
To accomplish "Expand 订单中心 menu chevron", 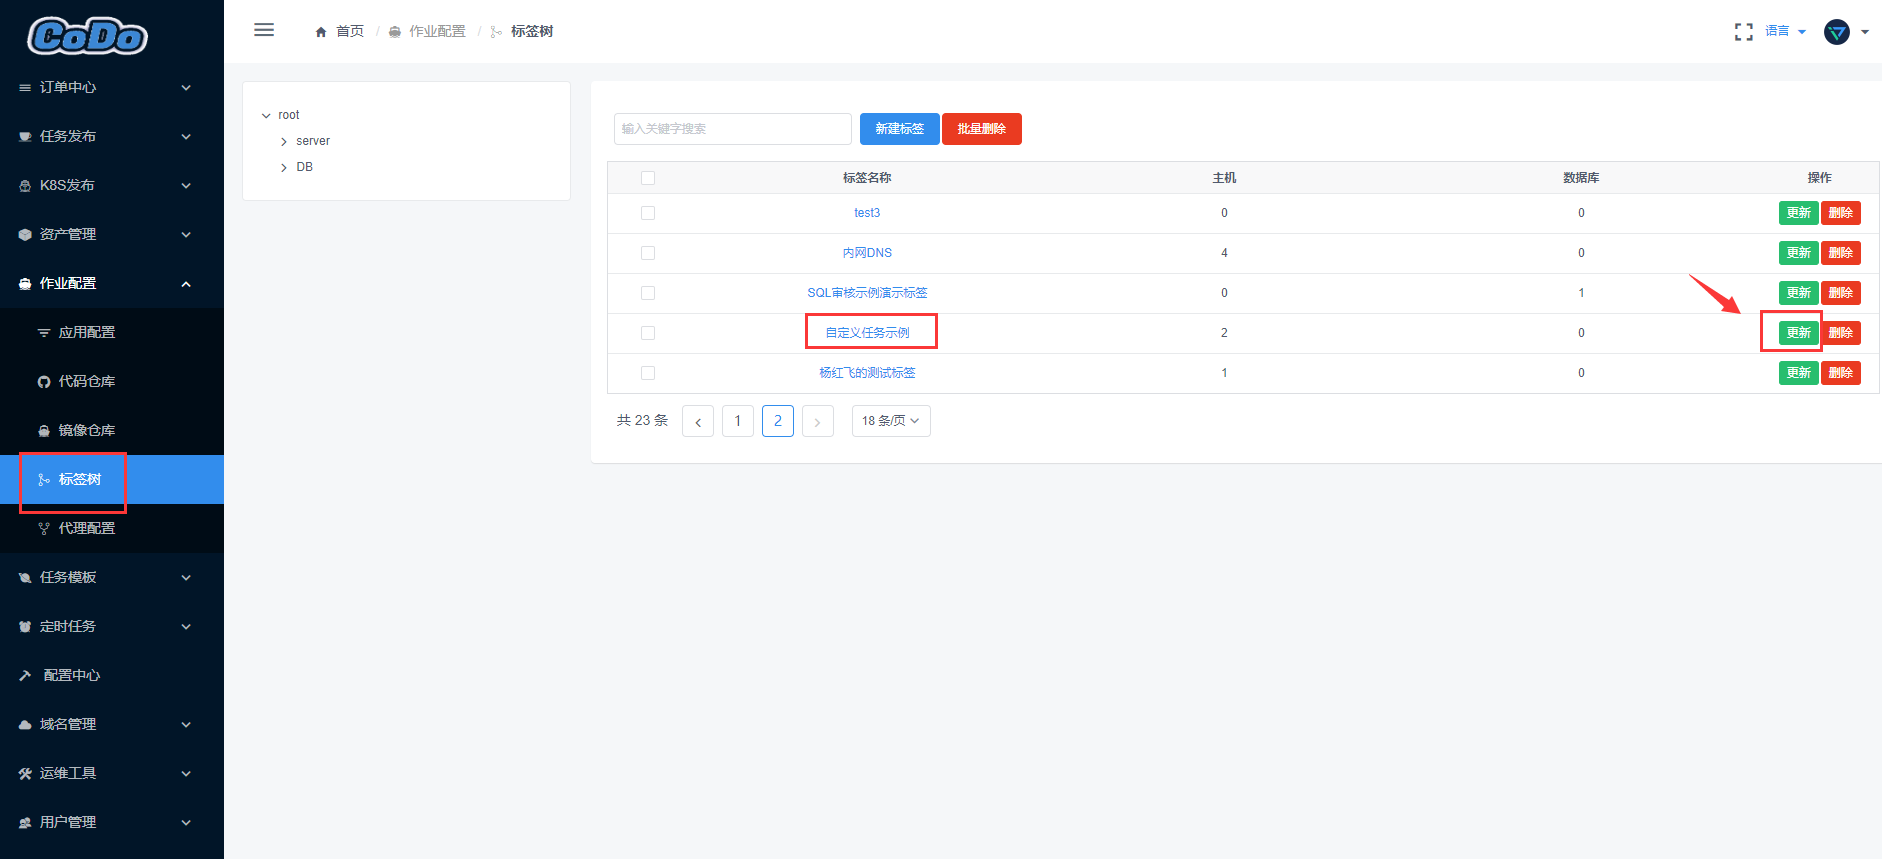I will click(x=186, y=88).
